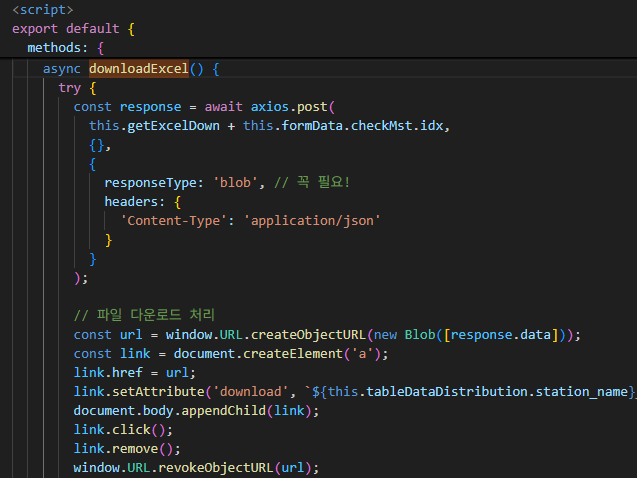Click 'formData.checkMst.idx' text
Screen dimensions: 637x478
[x=362, y=125]
